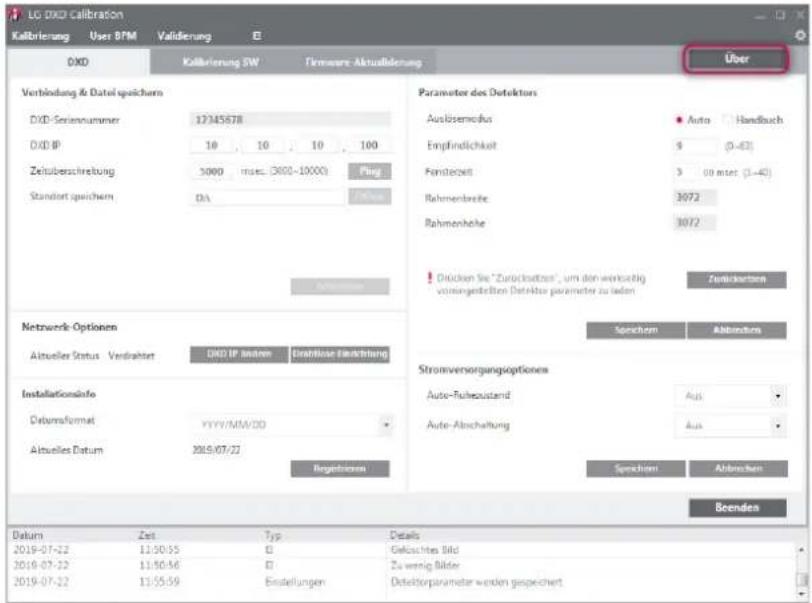
Task: Select Auto trigger mode
Action: (693, 120)
